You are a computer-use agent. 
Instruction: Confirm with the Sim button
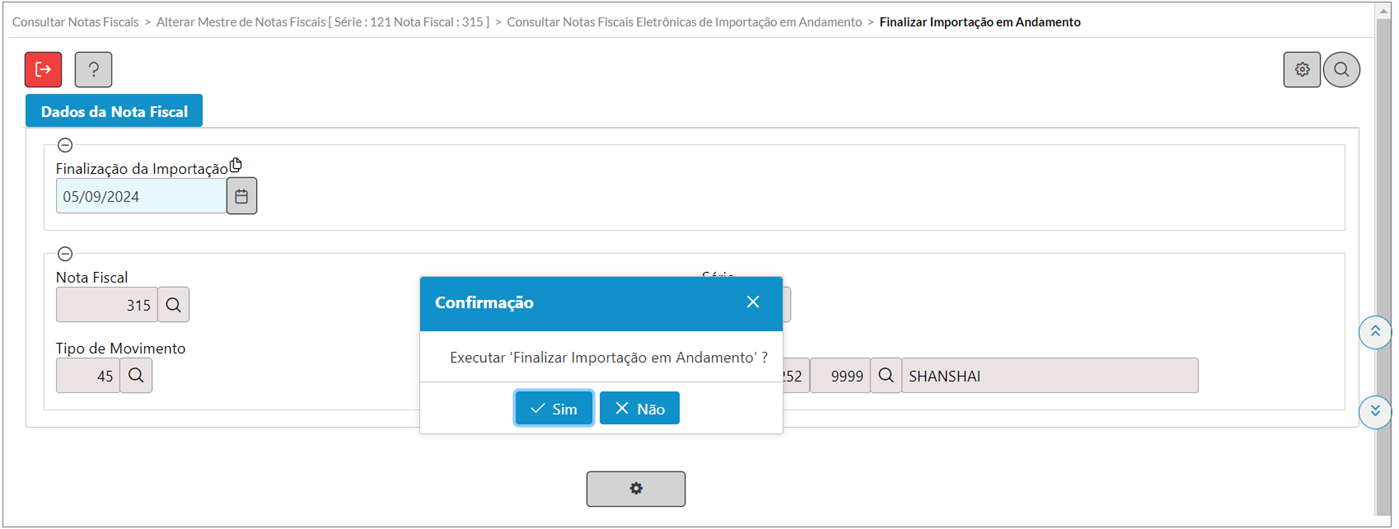(554, 408)
